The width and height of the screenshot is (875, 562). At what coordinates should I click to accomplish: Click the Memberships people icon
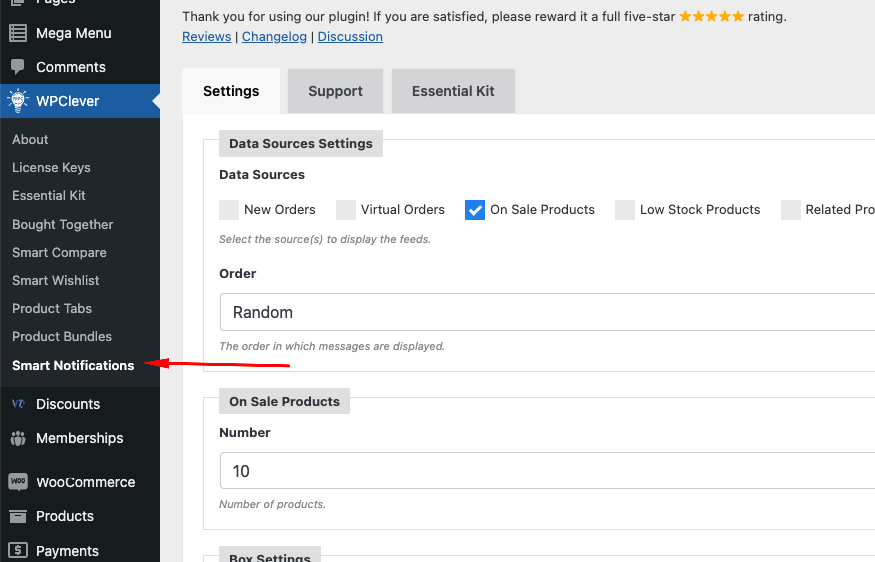(x=18, y=439)
